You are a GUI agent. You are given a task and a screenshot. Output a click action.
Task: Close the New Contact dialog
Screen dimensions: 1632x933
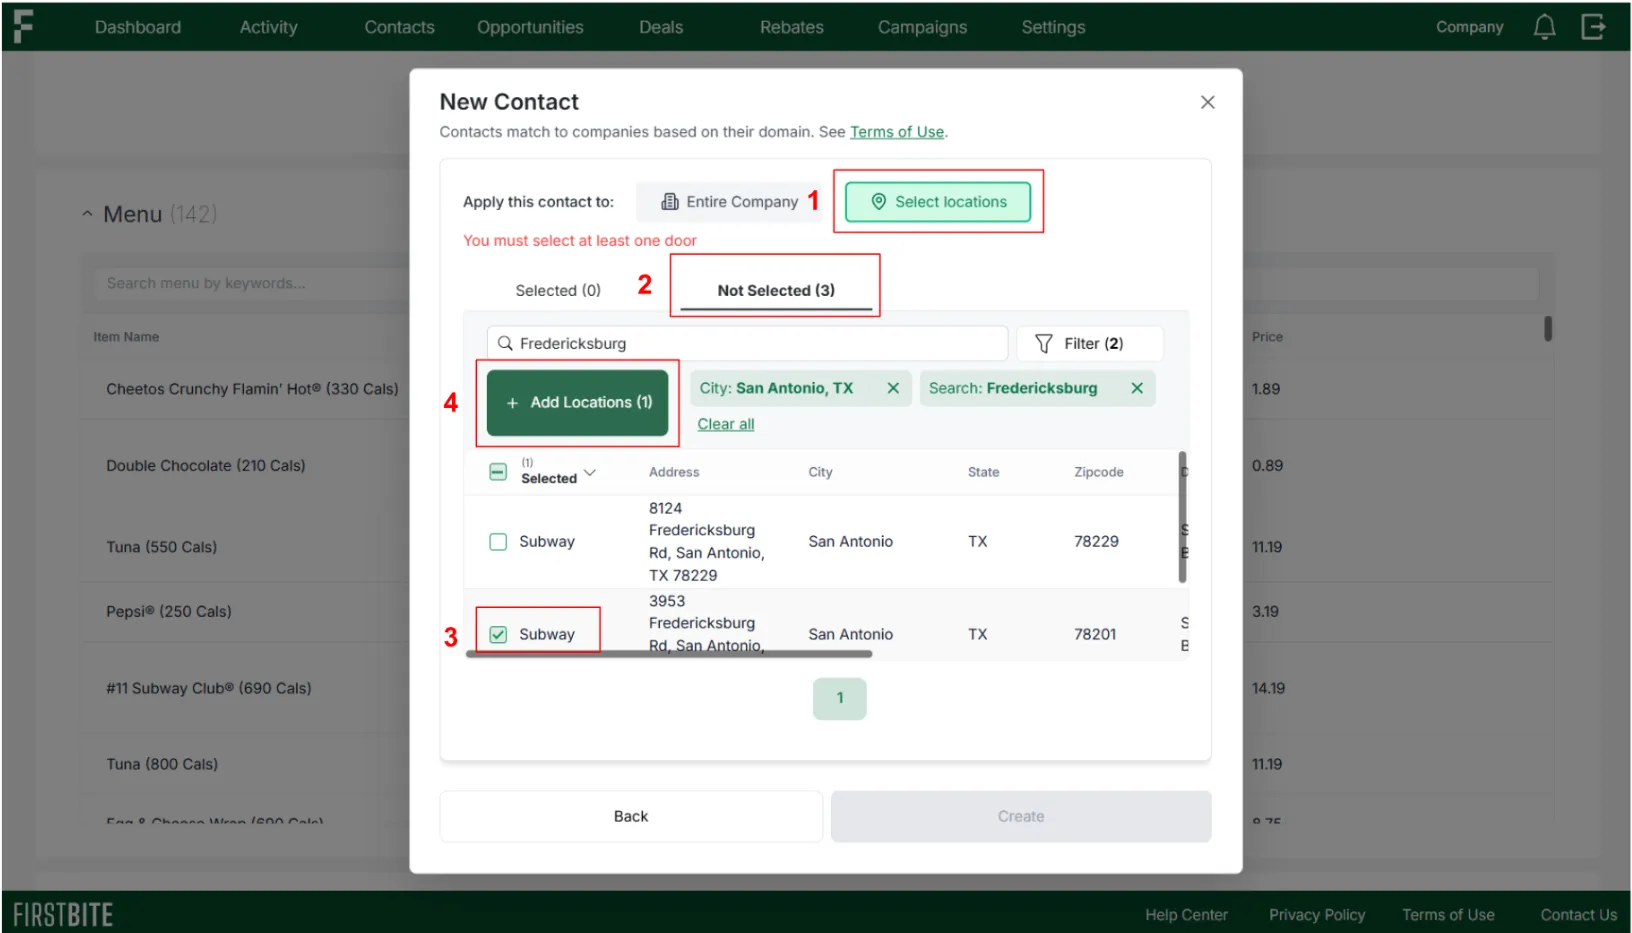coord(1207,102)
